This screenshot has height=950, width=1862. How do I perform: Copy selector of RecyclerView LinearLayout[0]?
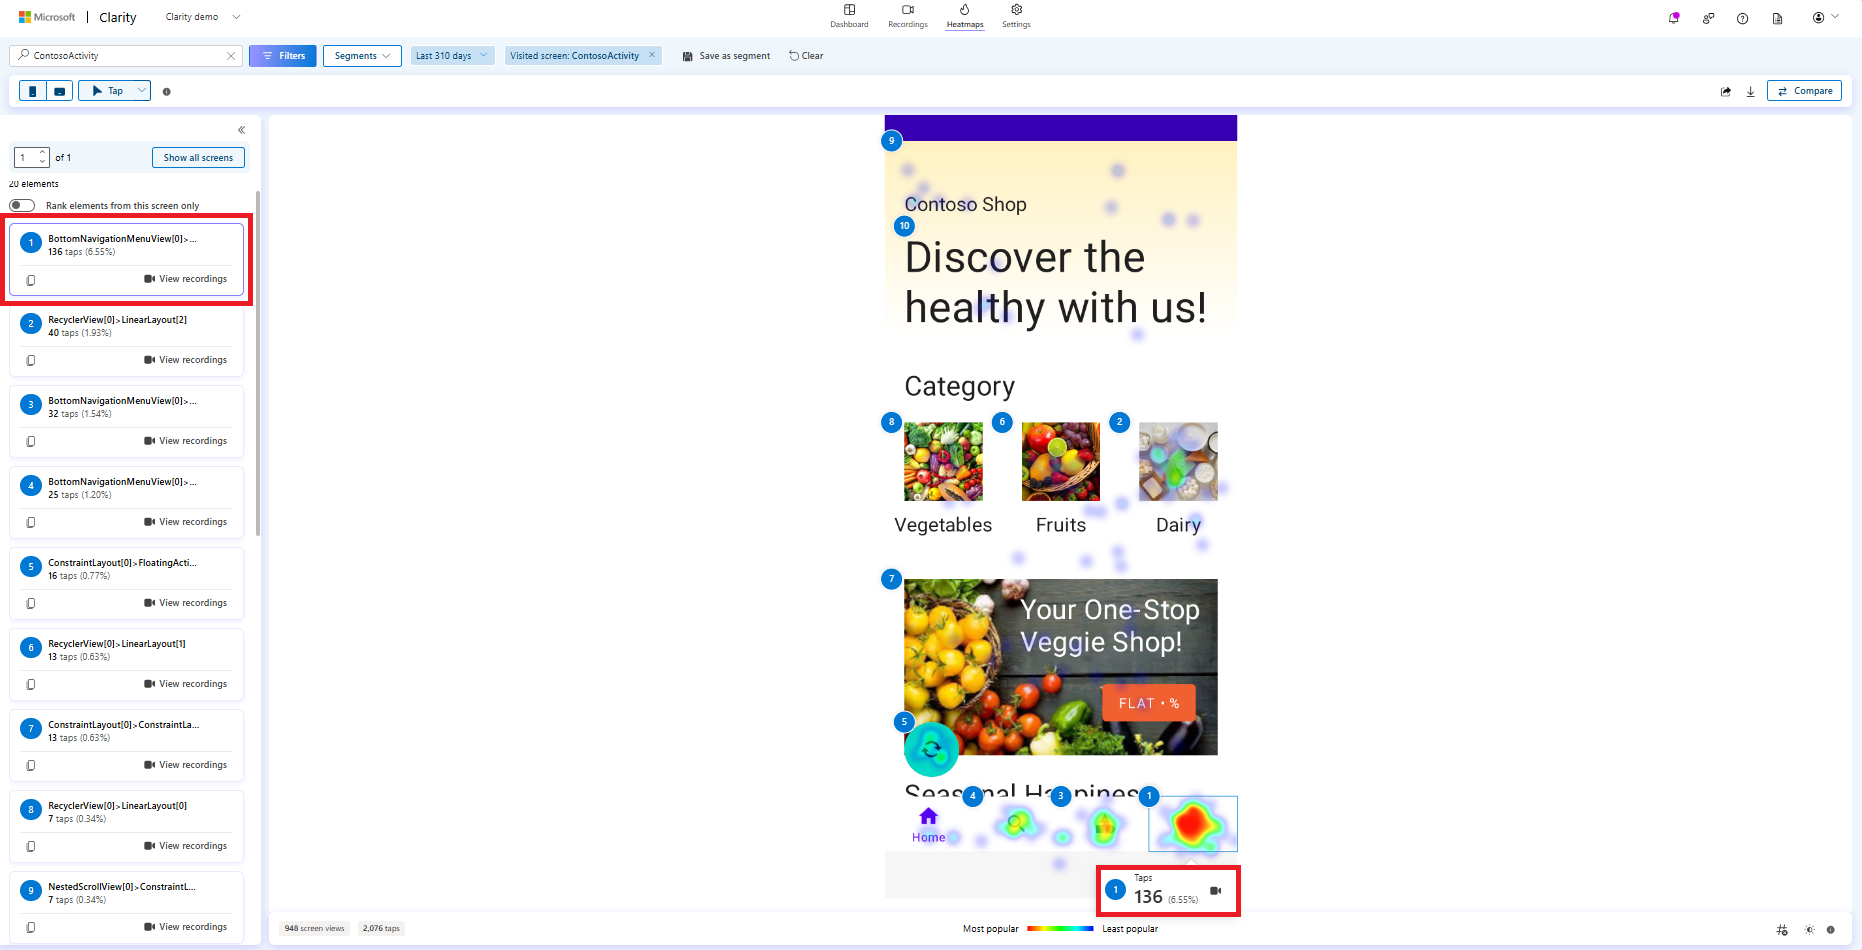coord(31,847)
